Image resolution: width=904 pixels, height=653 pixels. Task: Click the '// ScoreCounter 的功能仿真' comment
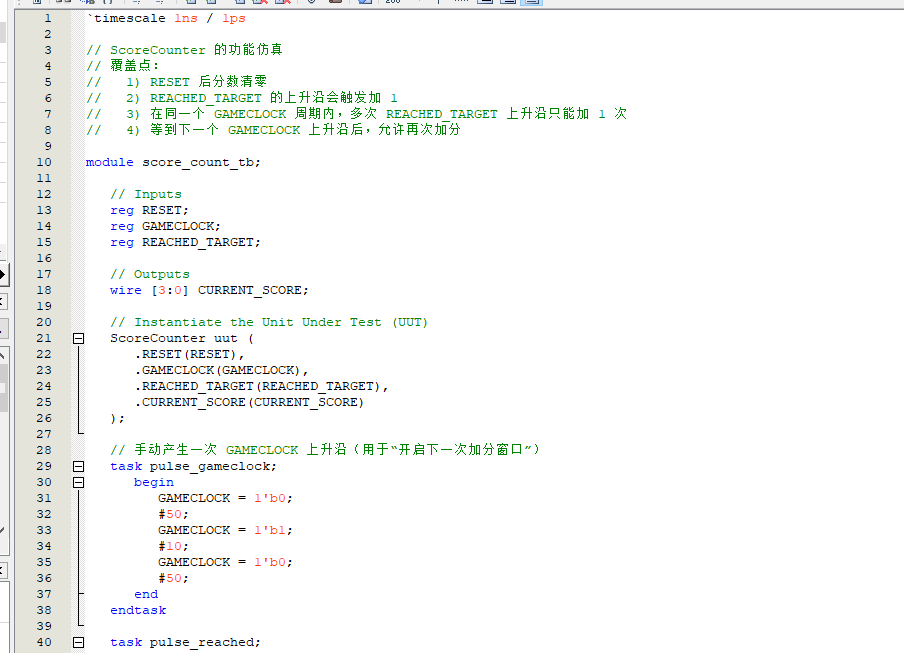(x=184, y=50)
